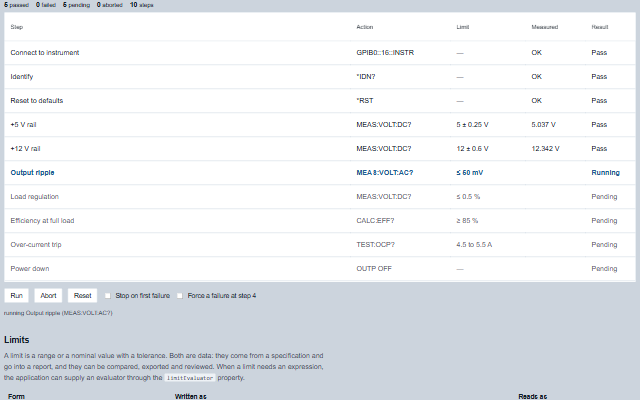Click the Abort button
The image size is (640, 400).
[x=48, y=296]
